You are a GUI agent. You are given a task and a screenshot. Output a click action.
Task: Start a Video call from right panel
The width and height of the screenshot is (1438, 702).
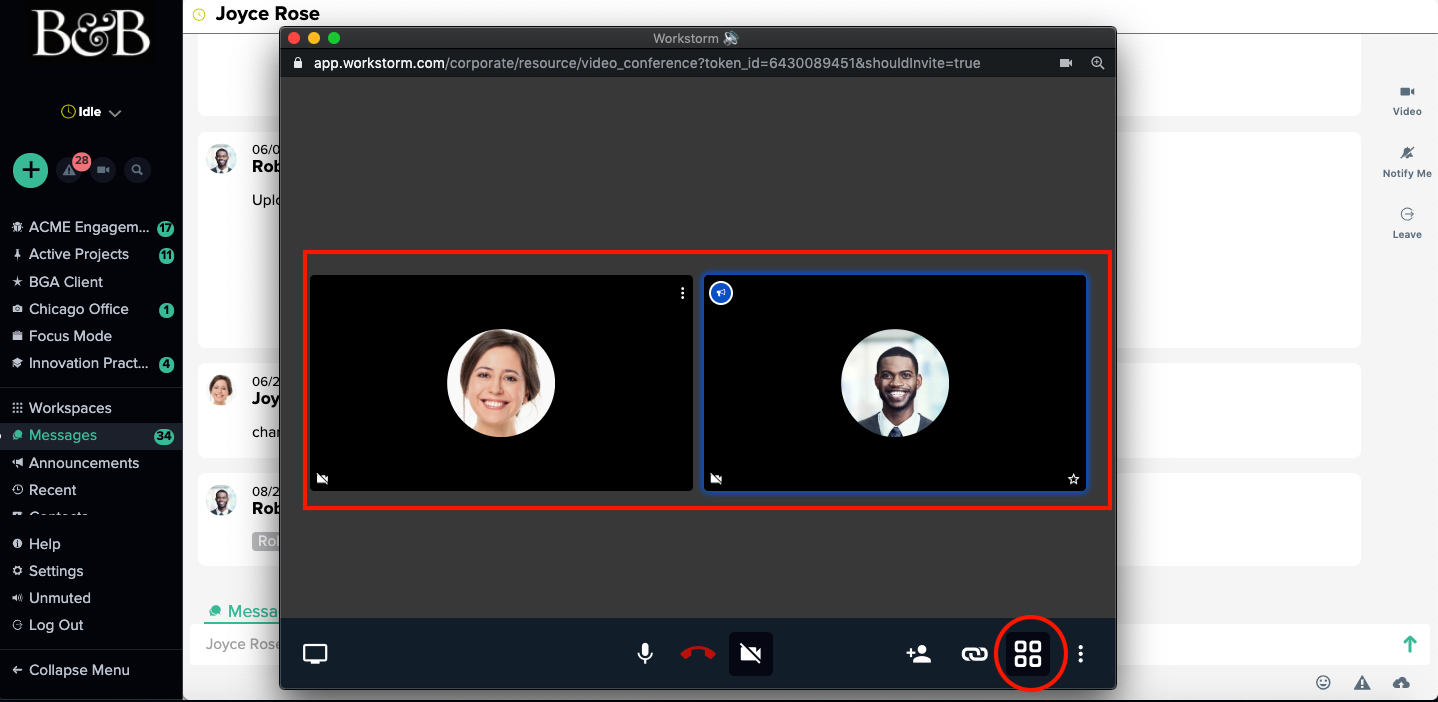point(1407,100)
